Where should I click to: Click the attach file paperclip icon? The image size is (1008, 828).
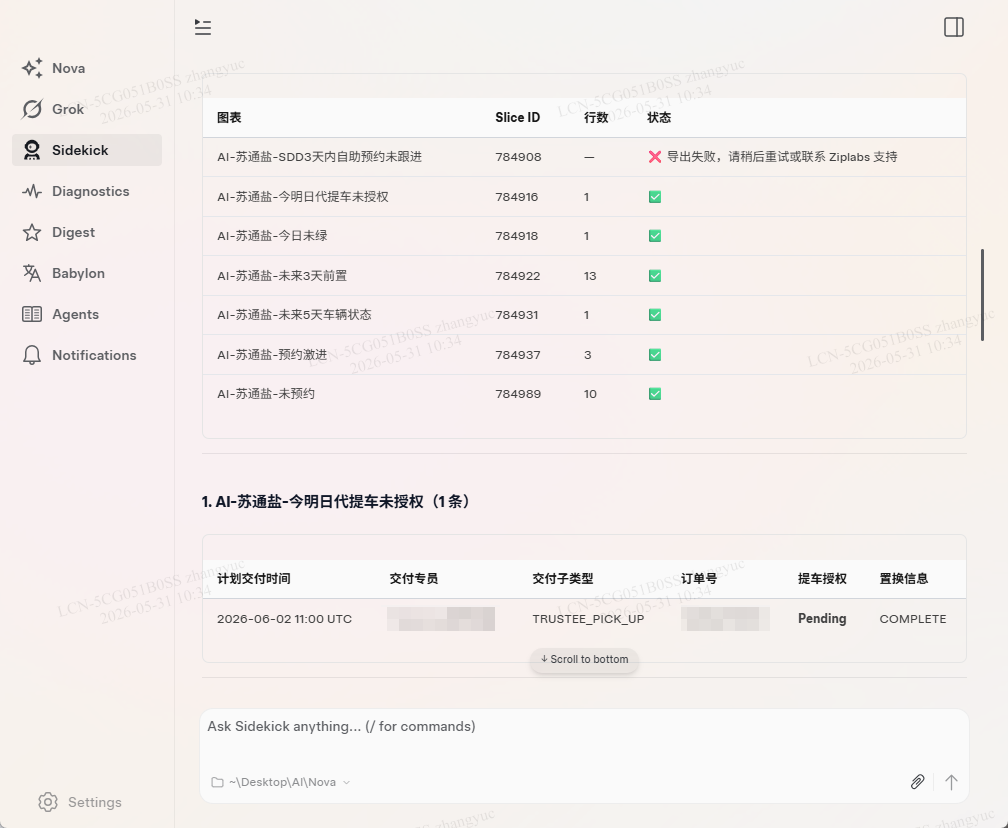pos(917,782)
